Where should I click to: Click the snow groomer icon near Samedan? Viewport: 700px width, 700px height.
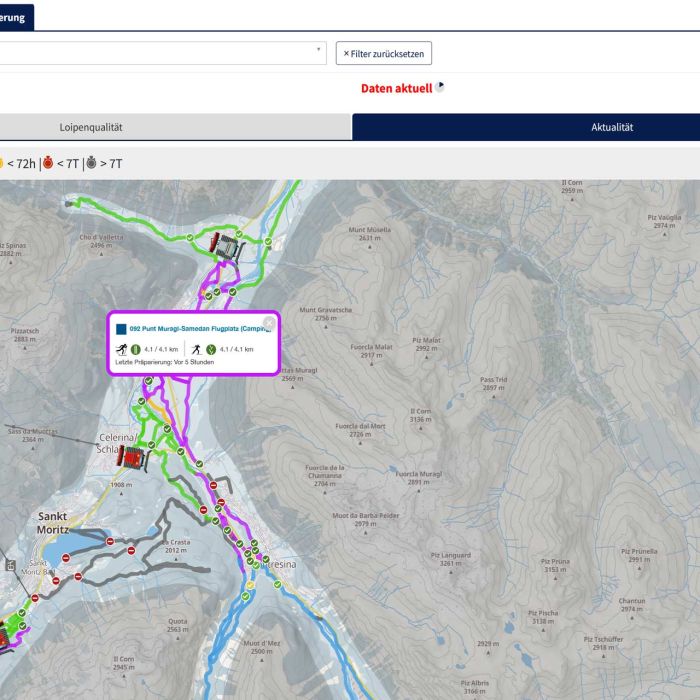coord(225,244)
